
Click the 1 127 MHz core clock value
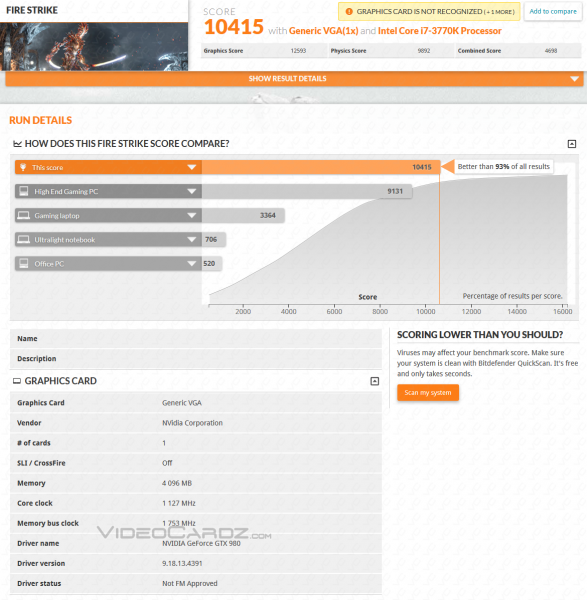[x=179, y=503]
